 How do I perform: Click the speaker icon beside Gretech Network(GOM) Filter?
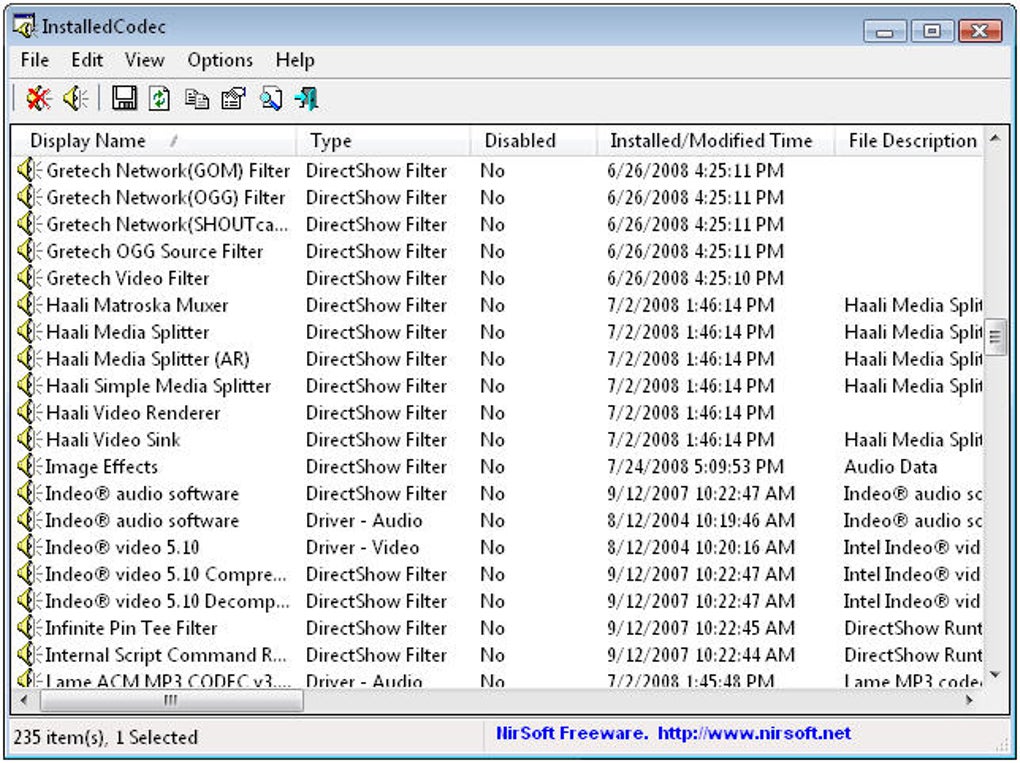(29, 170)
